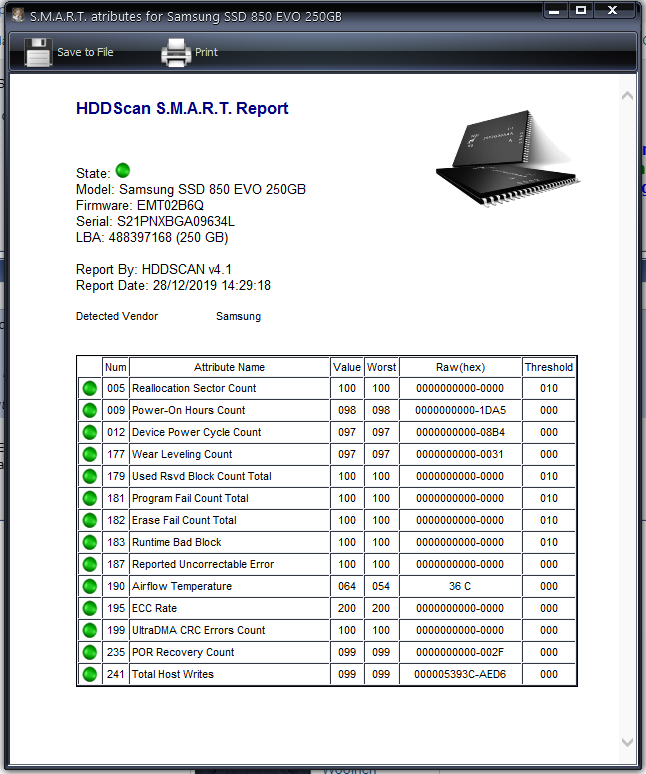Click green status dot for Erase Fail Count Total
The width and height of the screenshot is (646, 774).
[90, 520]
